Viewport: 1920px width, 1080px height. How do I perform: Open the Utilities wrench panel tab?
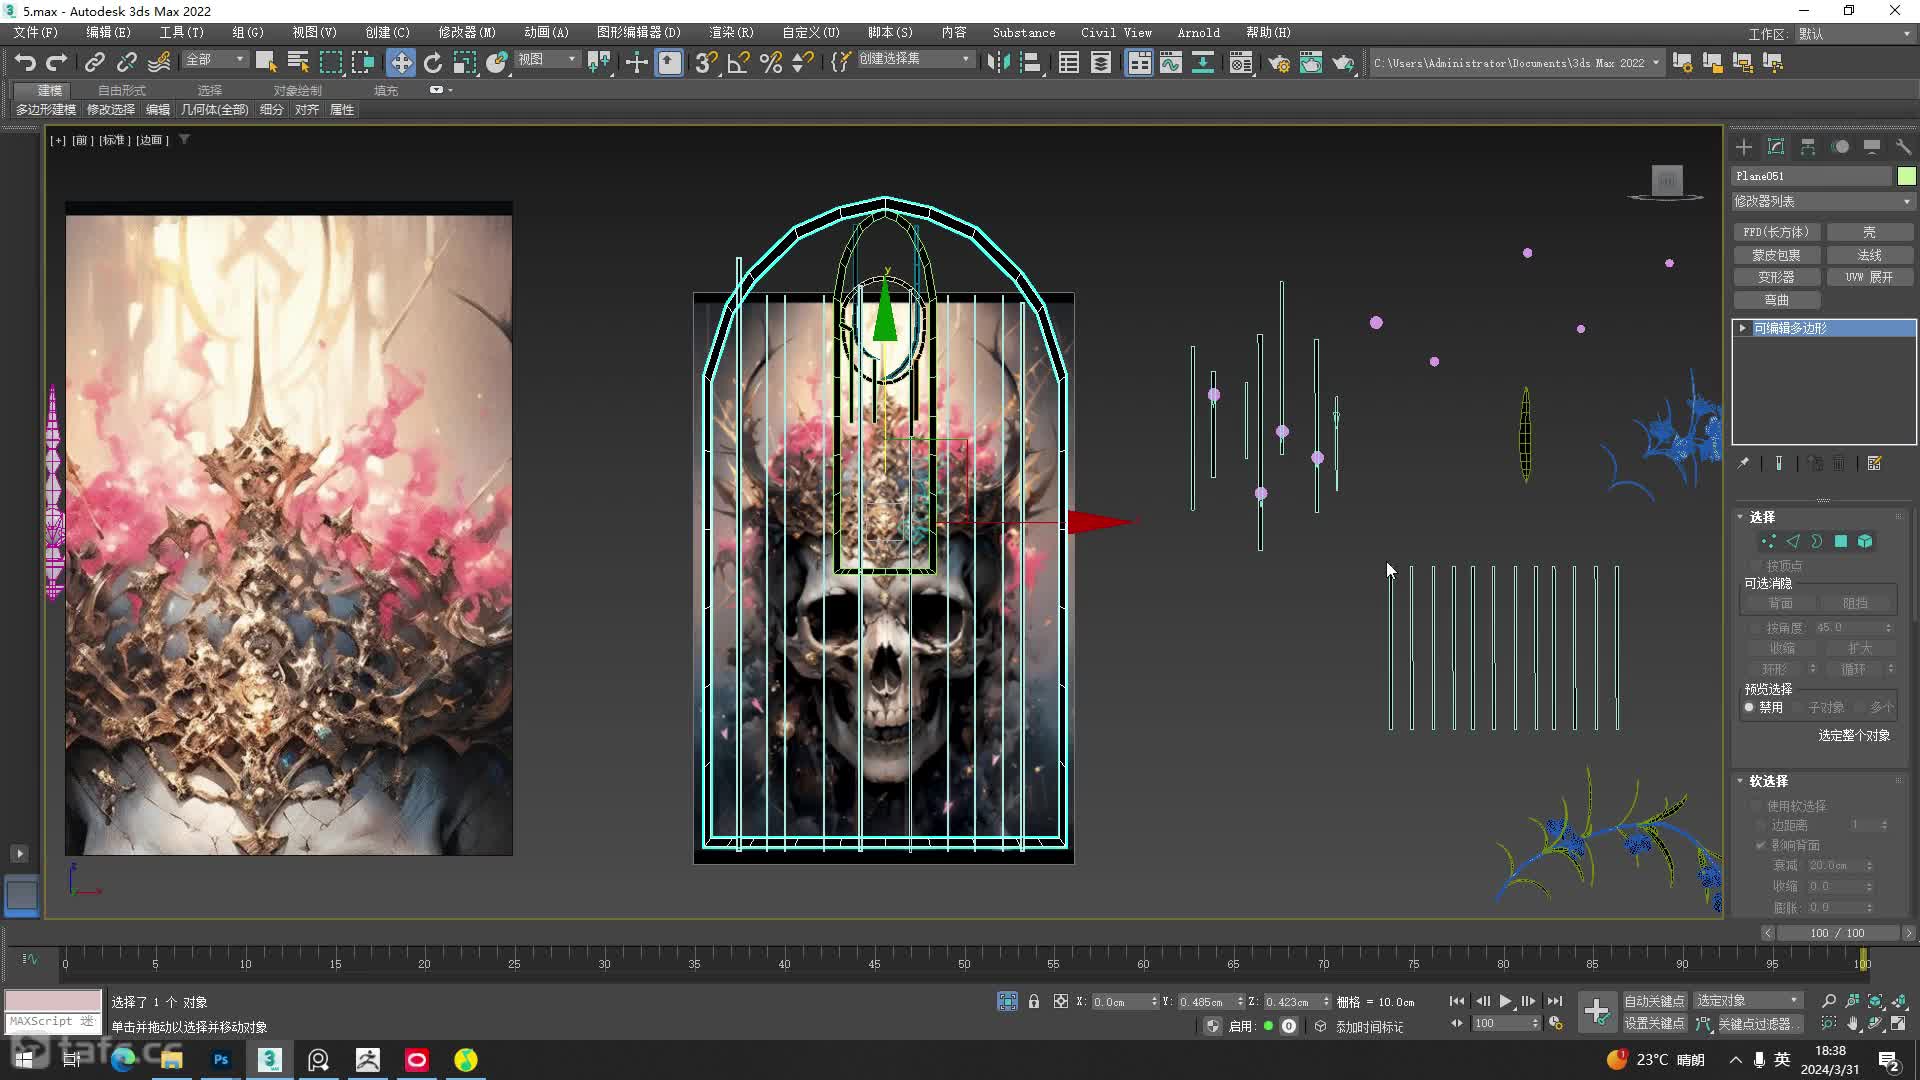[1903, 147]
